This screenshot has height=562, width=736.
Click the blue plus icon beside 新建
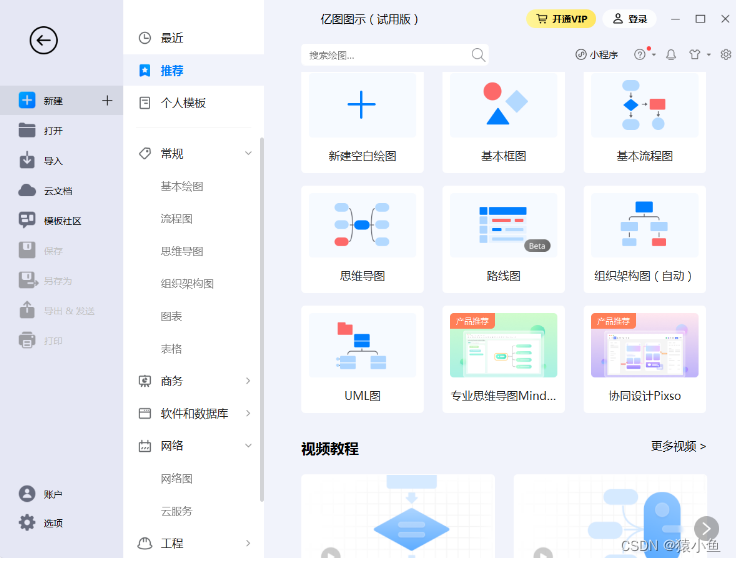(x=27, y=100)
